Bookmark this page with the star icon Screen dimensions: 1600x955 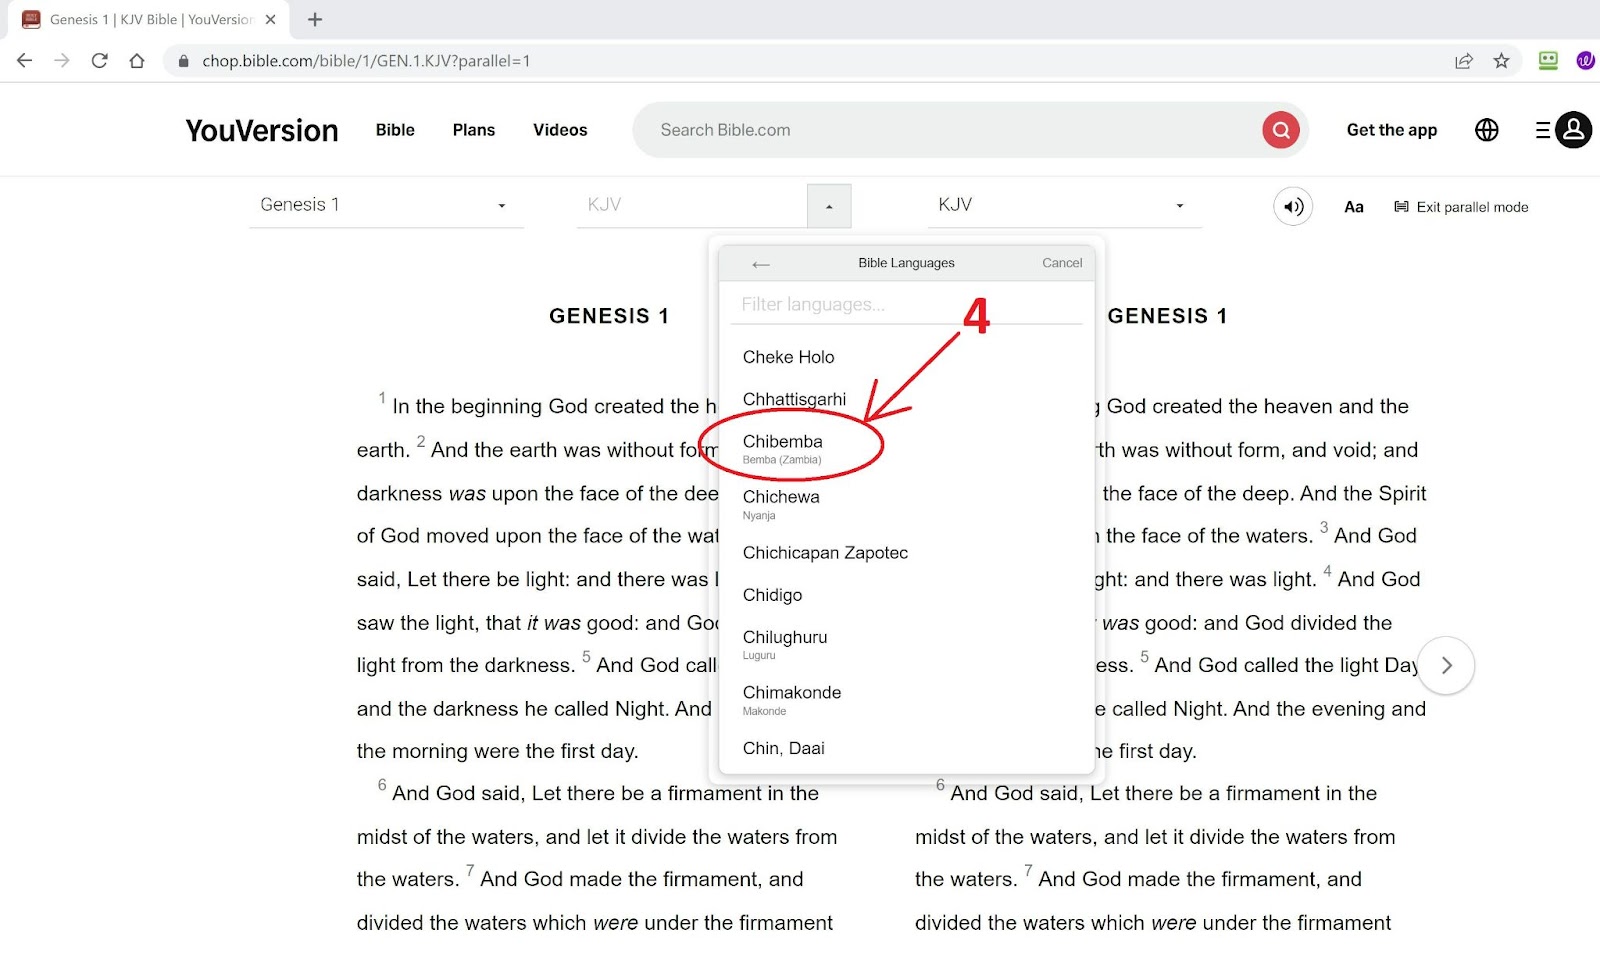pyautogui.click(x=1501, y=61)
